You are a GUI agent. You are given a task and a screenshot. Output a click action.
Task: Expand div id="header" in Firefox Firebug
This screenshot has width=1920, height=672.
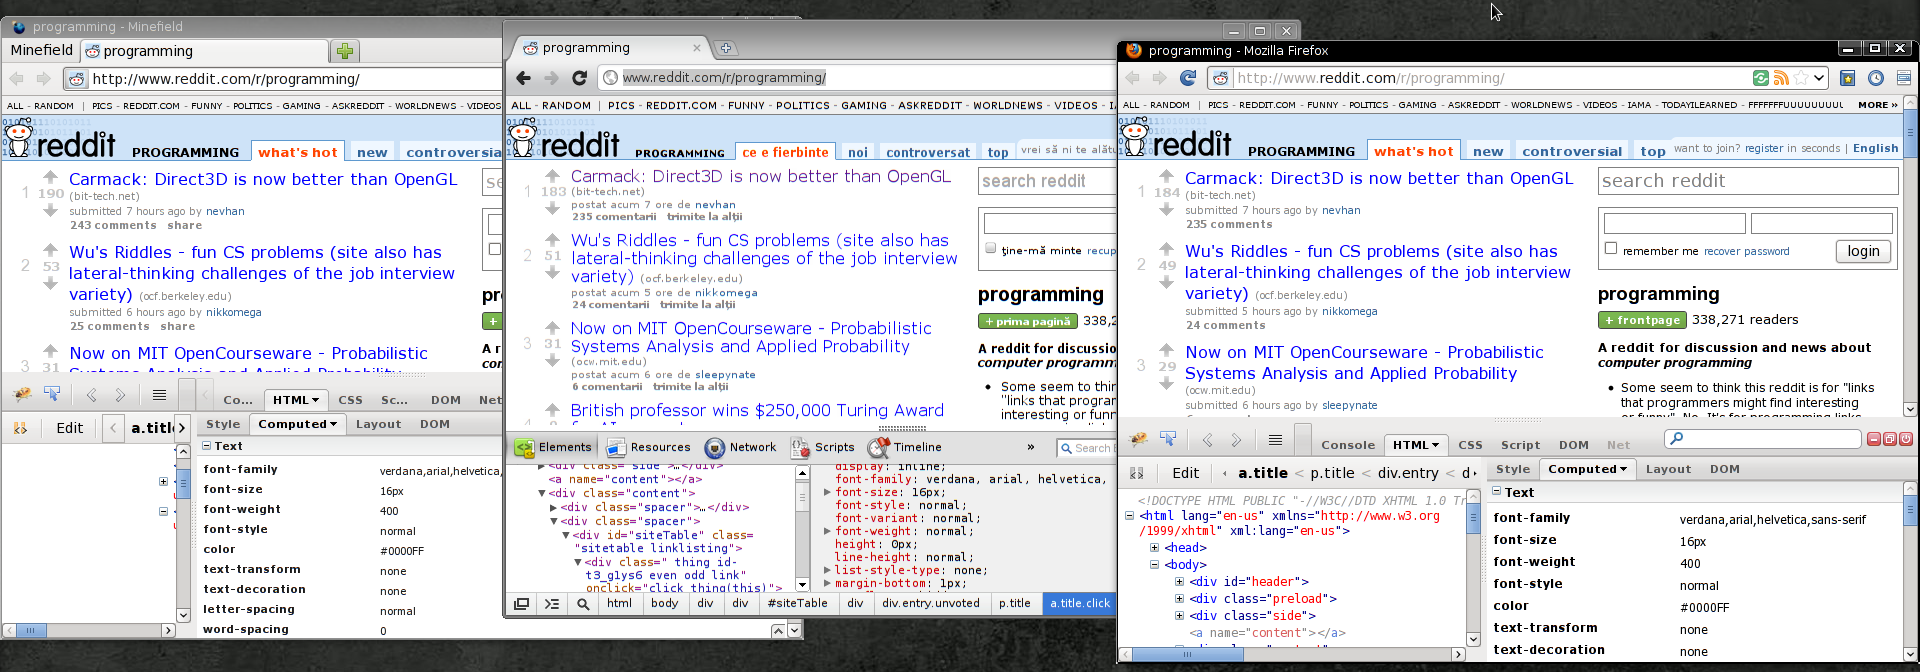click(1179, 581)
